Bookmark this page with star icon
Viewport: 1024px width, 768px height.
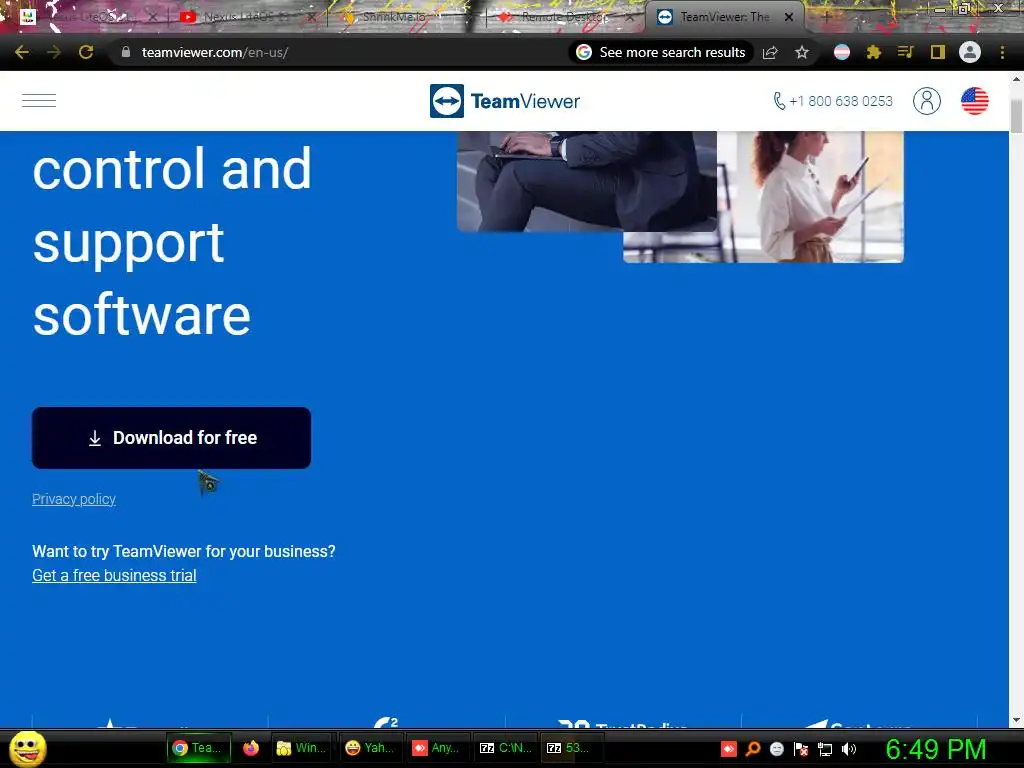click(x=802, y=52)
